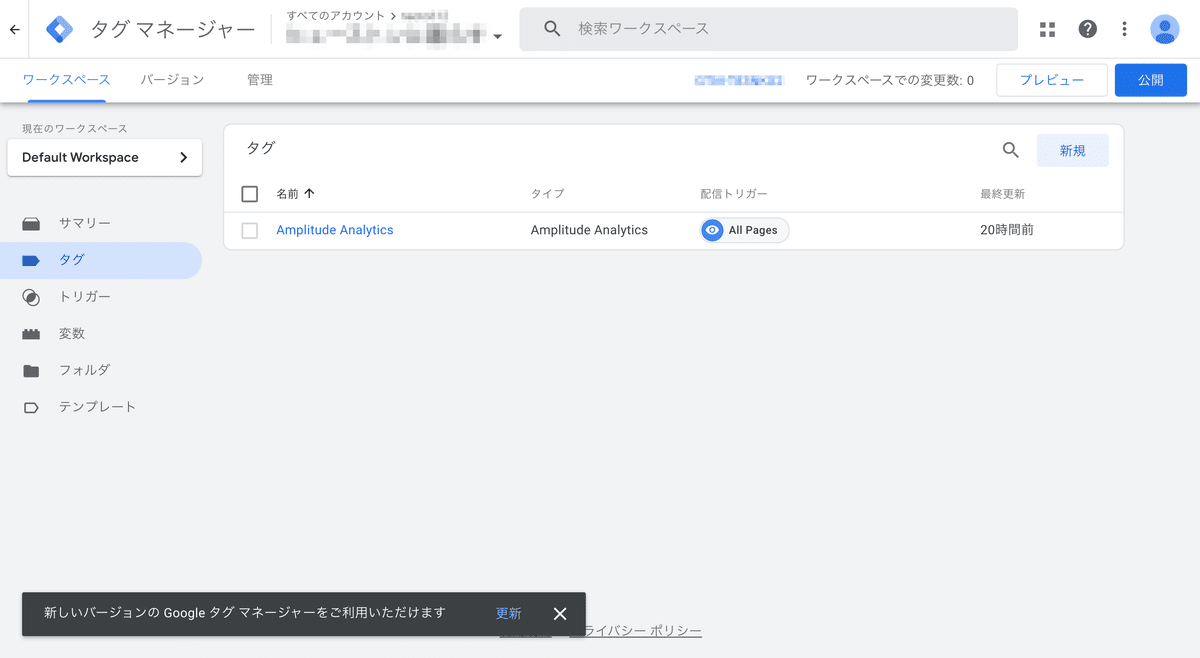This screenshot has height=658, width=1200.
Task: Switch to the ワークスペース tab
Action: point(66,80)
